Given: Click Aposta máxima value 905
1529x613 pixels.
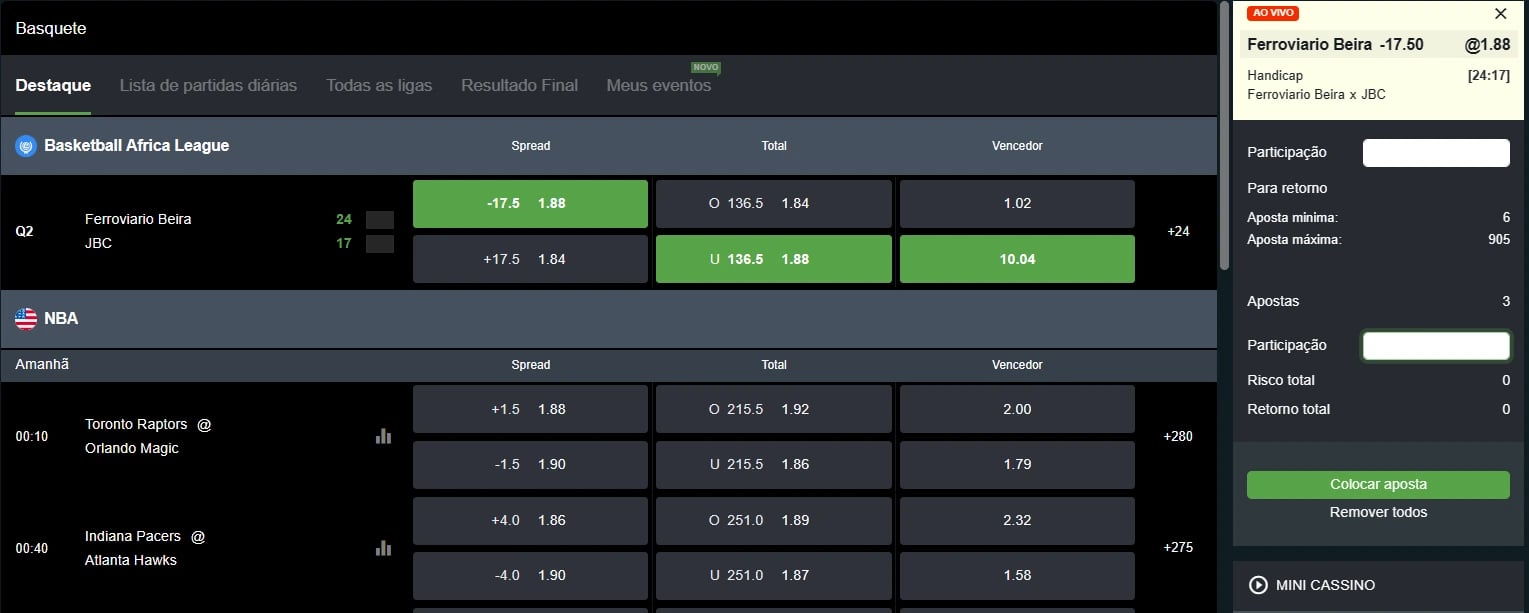Looking at the screenshot, I should click(x=1498, y=240).
